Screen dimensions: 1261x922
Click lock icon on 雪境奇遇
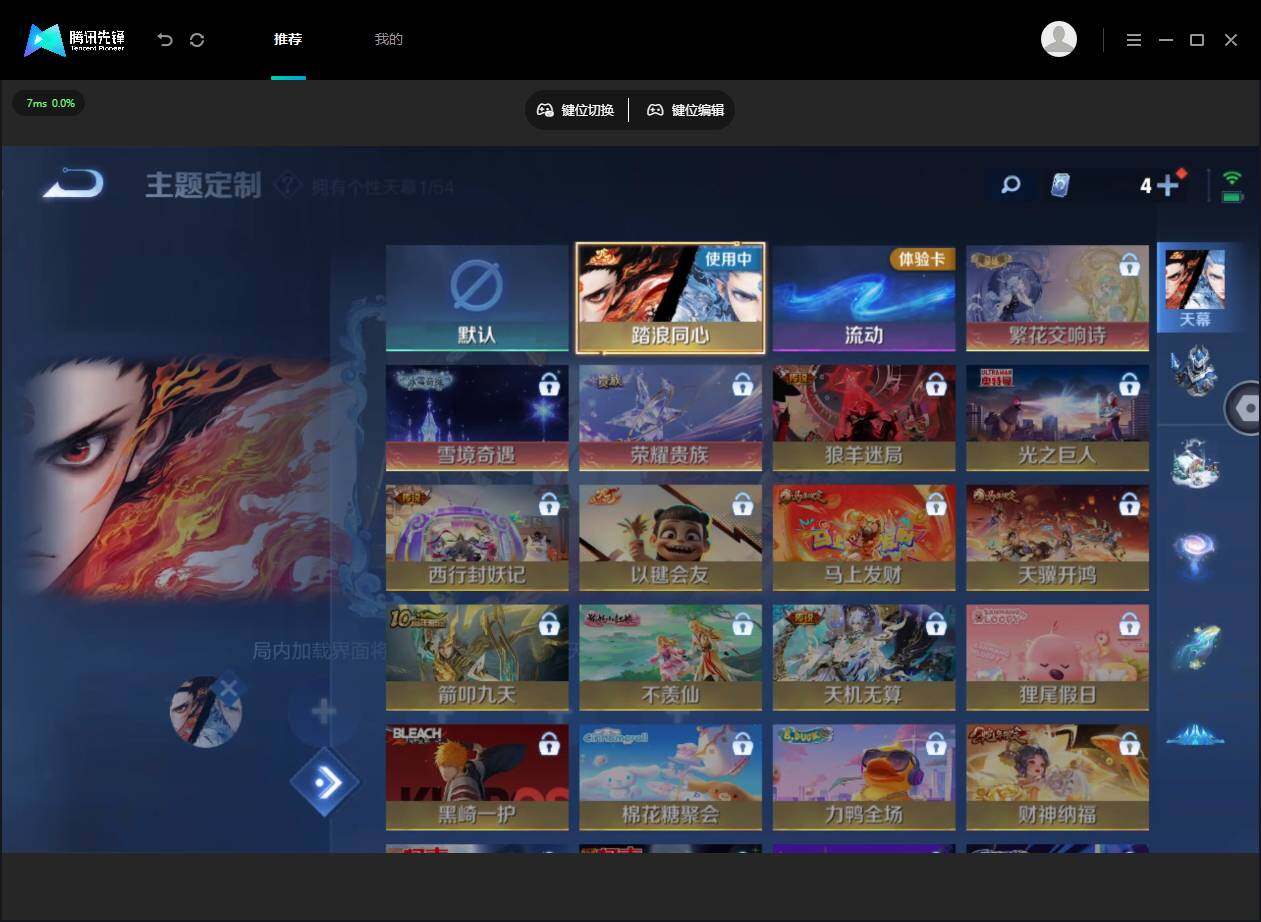click(x=549, y=385)
